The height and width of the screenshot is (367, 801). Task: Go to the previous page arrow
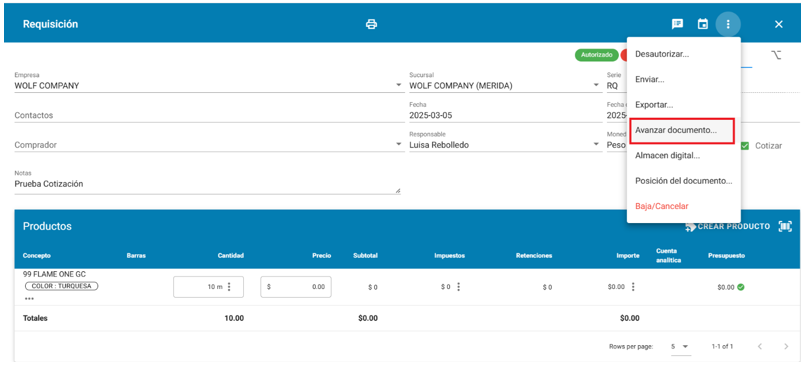(760, 347)
